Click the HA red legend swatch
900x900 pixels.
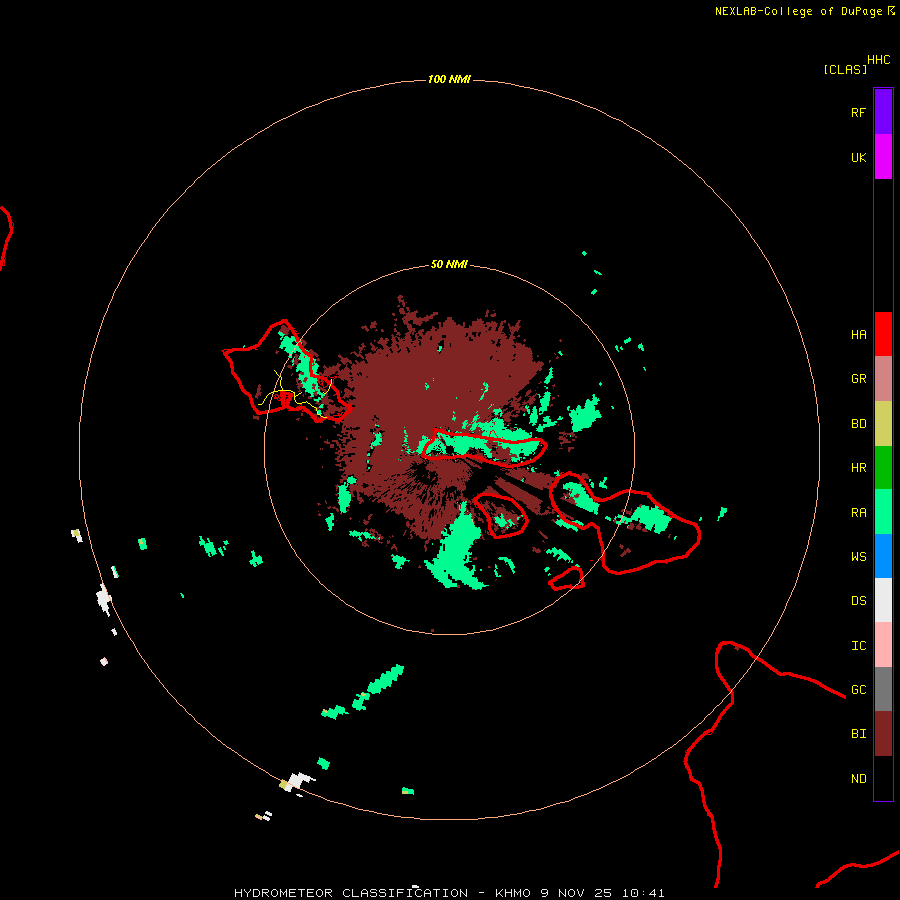[x=883, y=334]
